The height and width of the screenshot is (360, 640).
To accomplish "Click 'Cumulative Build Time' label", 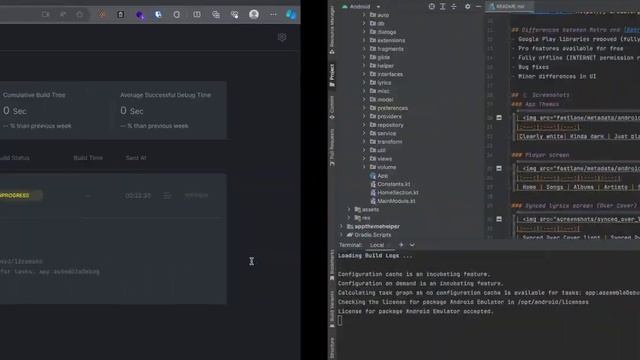I will coord(34,95).
